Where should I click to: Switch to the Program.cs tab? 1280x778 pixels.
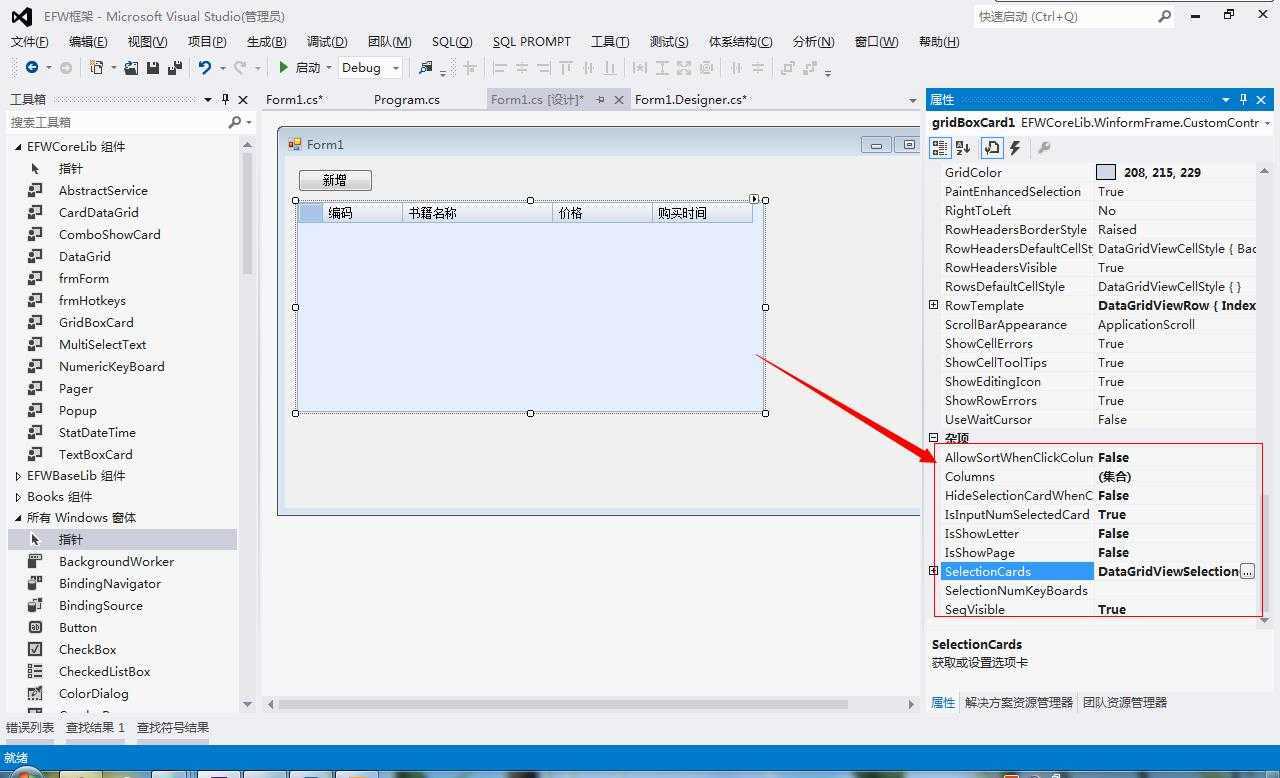pyautogui.click(x=406, y=99)
